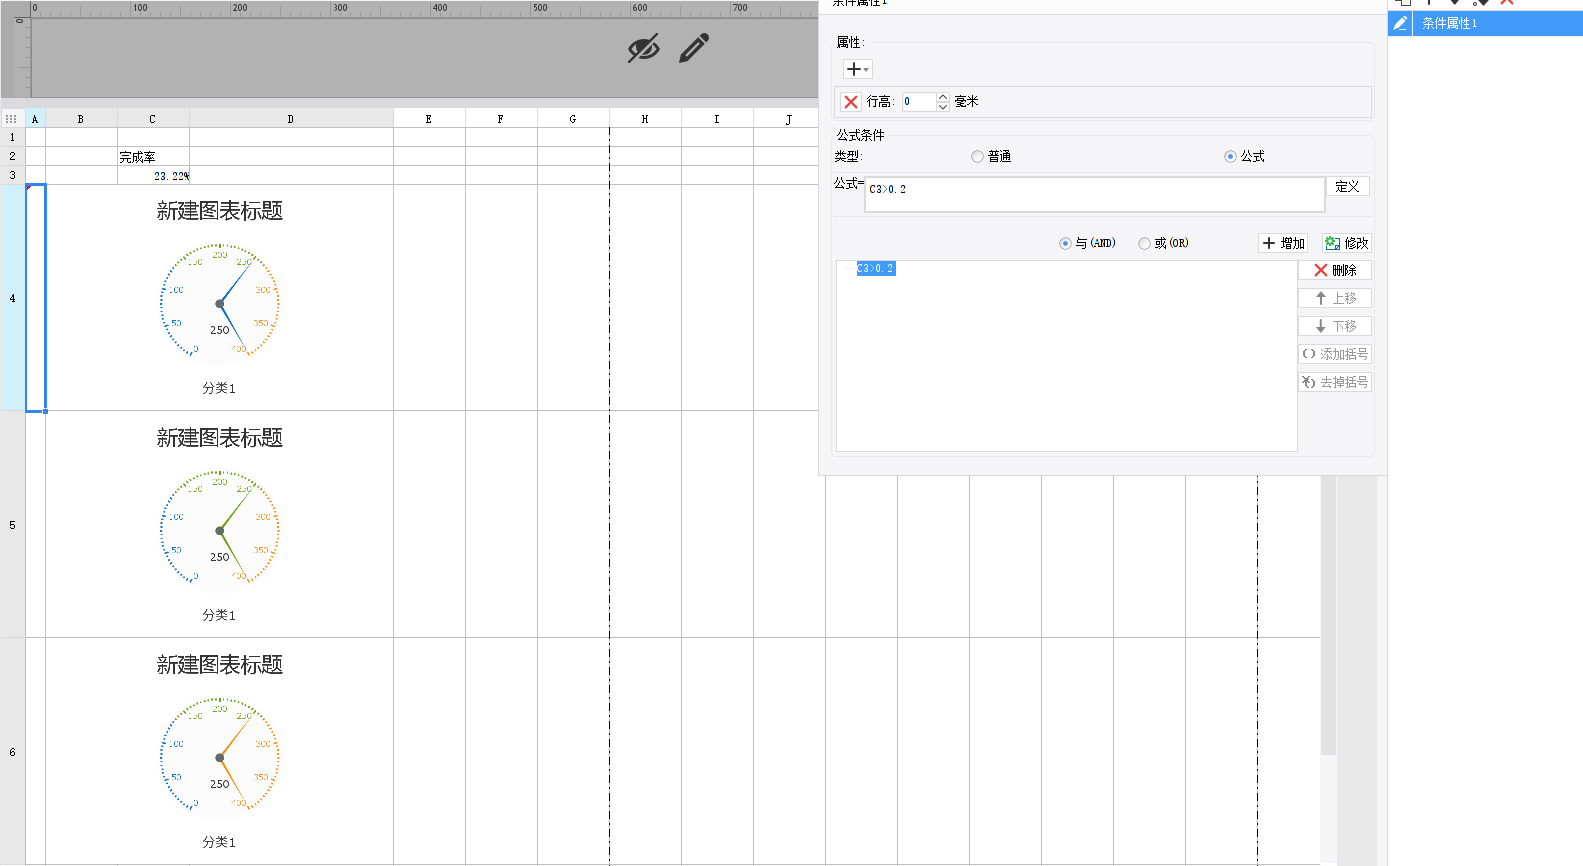Select row 5 header
This screenshot has width=1583, height=866.
pos(12,525)
